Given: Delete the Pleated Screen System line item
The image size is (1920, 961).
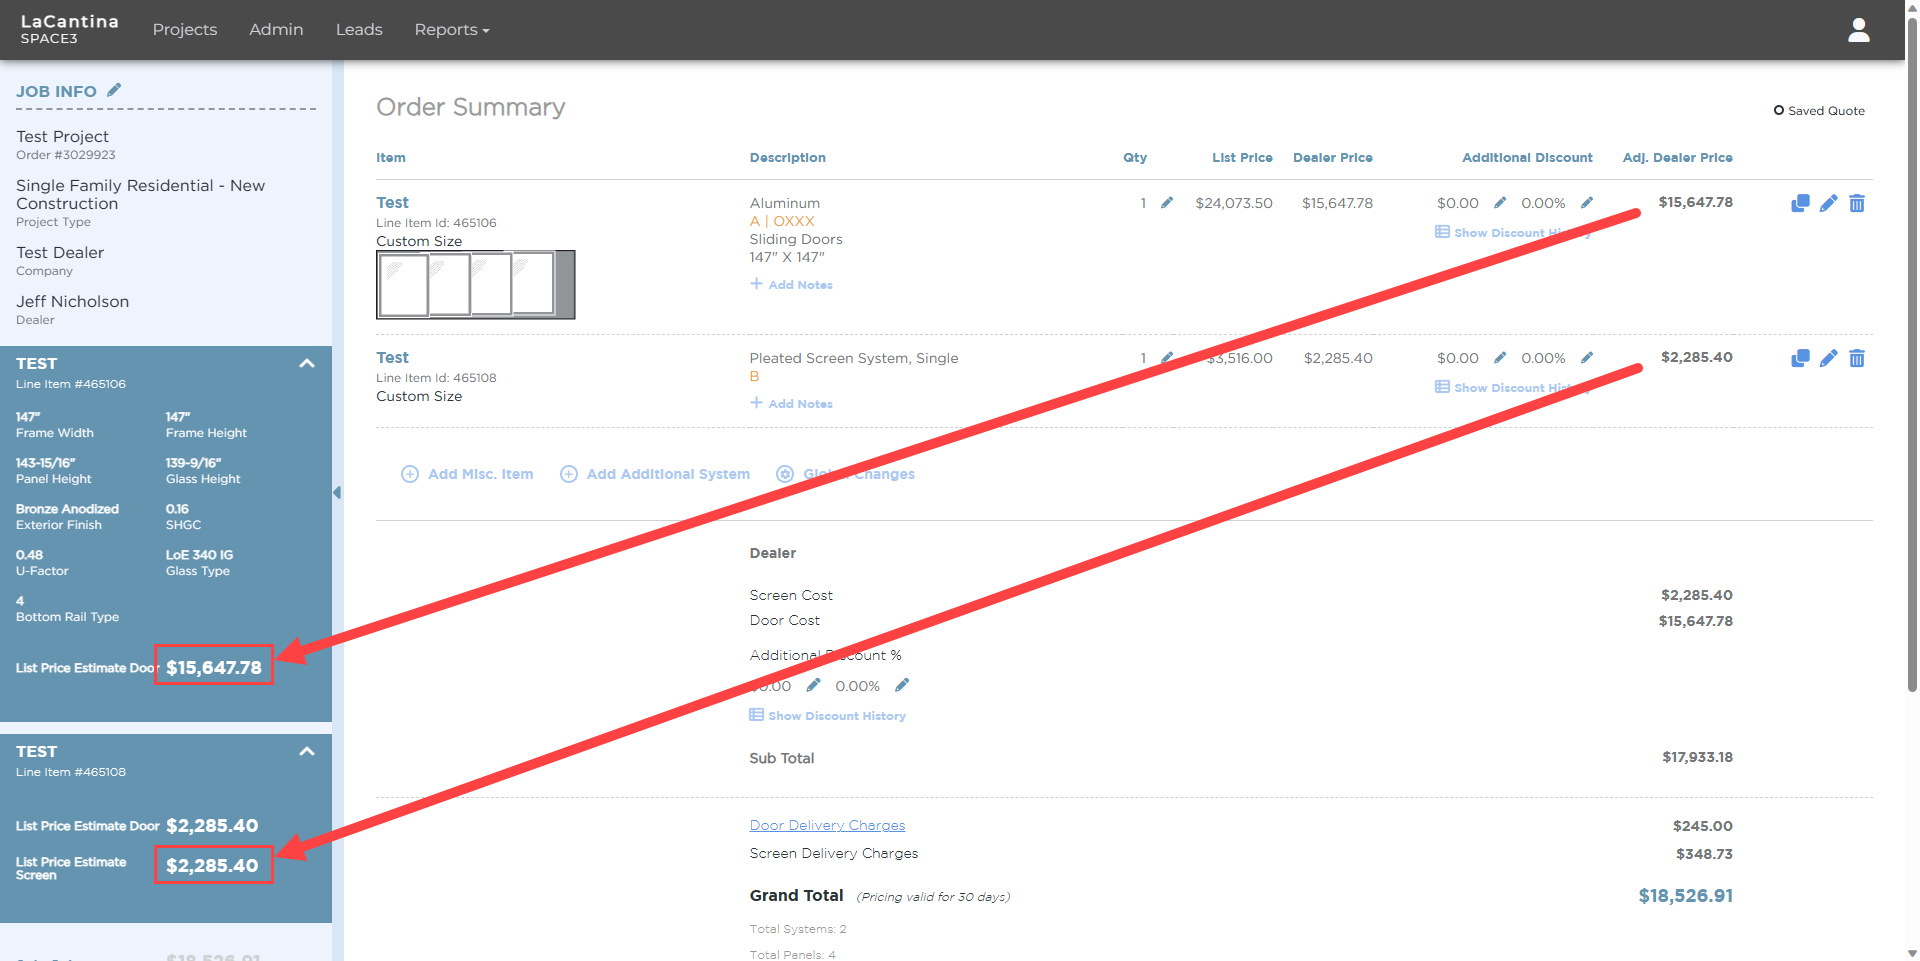Looking at the screenshot, I should coord(1857,358).
